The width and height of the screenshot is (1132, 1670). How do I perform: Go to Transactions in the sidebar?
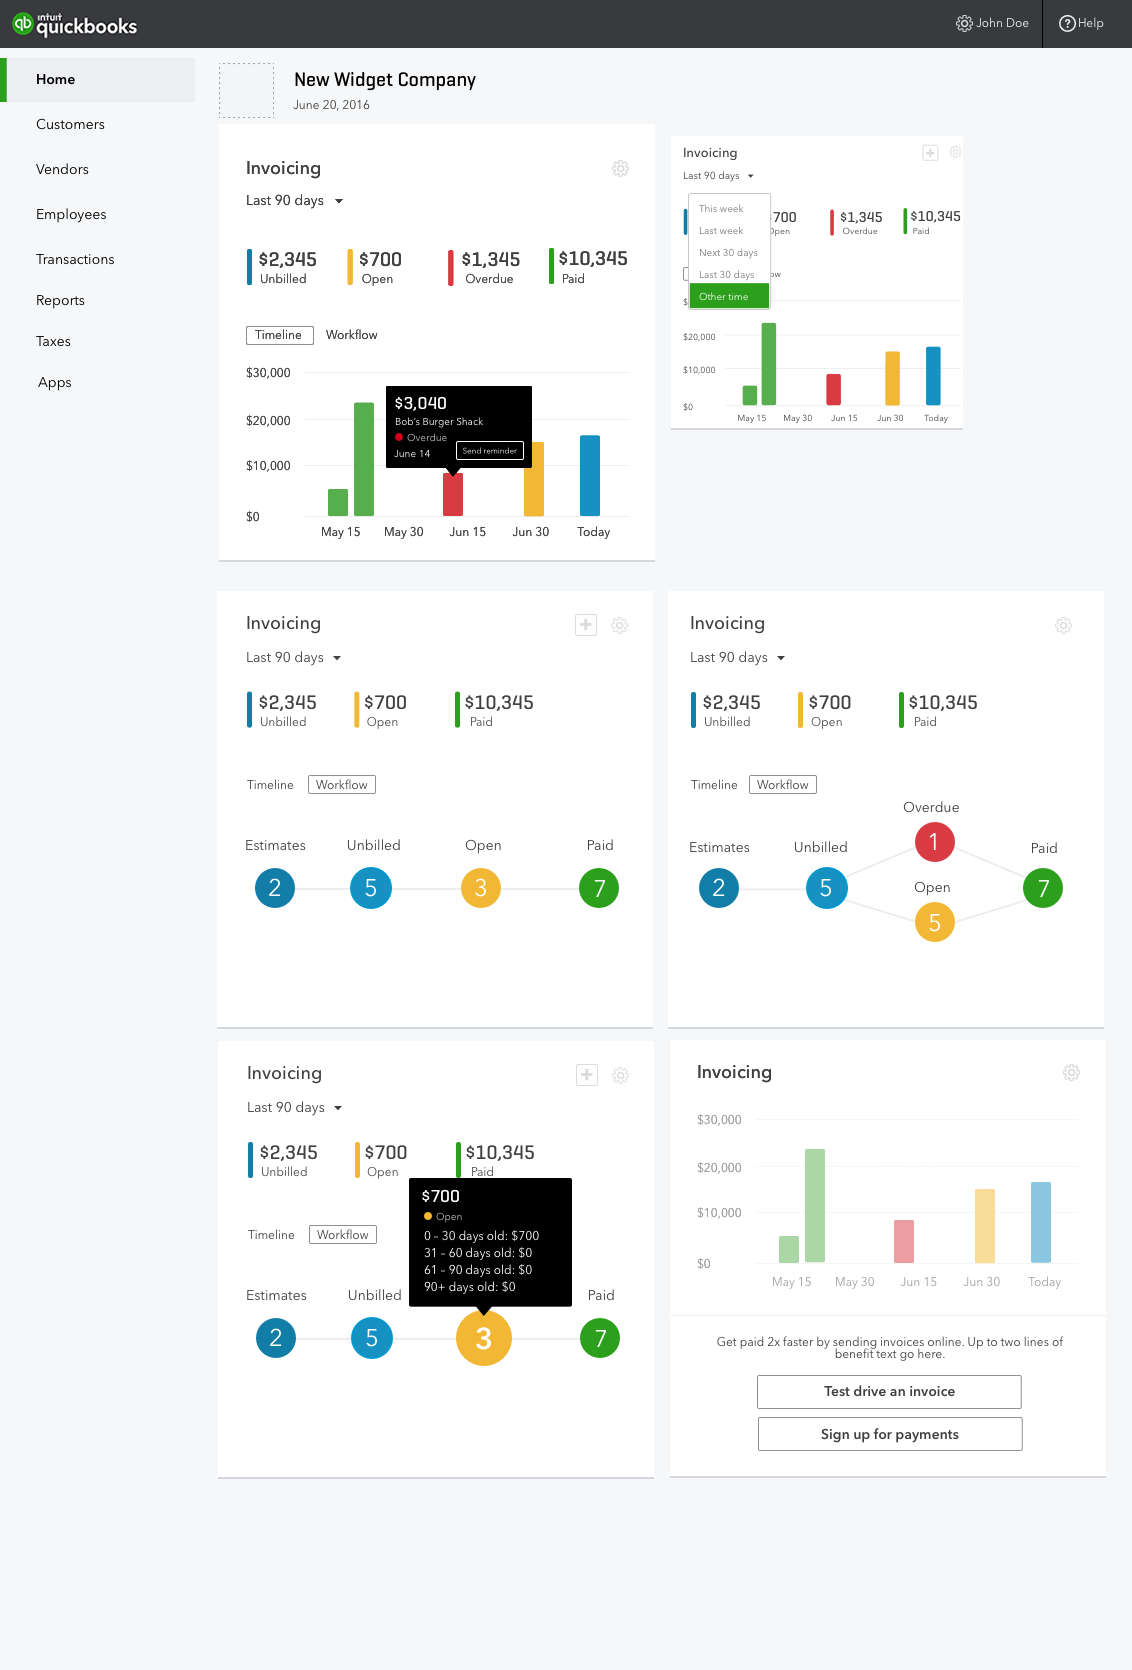[x=75, y=259]
